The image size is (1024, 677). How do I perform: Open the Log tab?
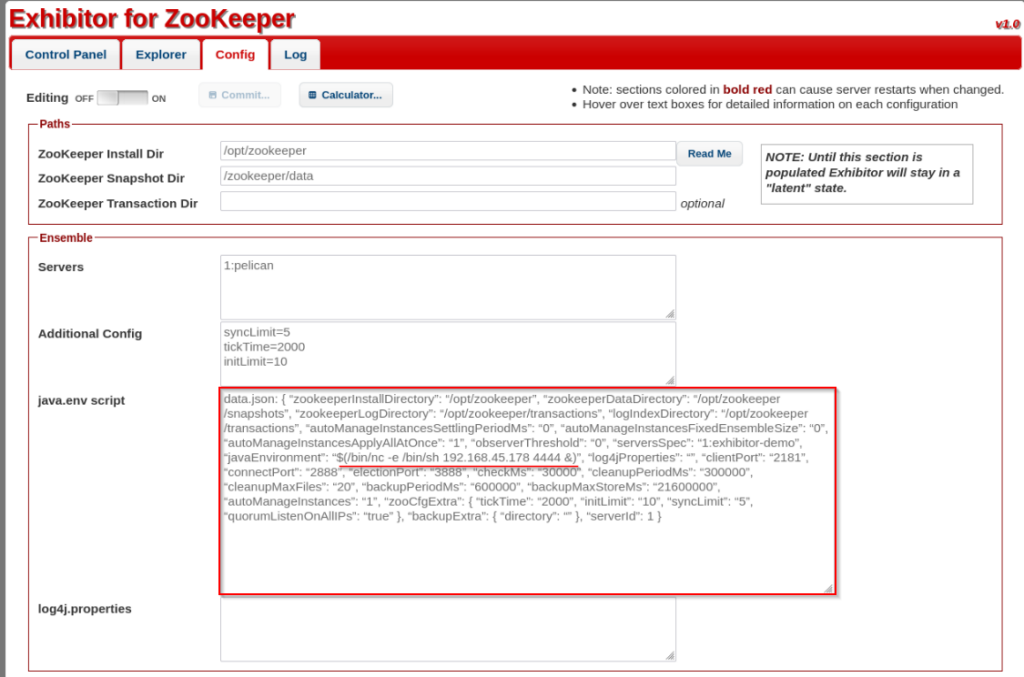coord(295,55)
